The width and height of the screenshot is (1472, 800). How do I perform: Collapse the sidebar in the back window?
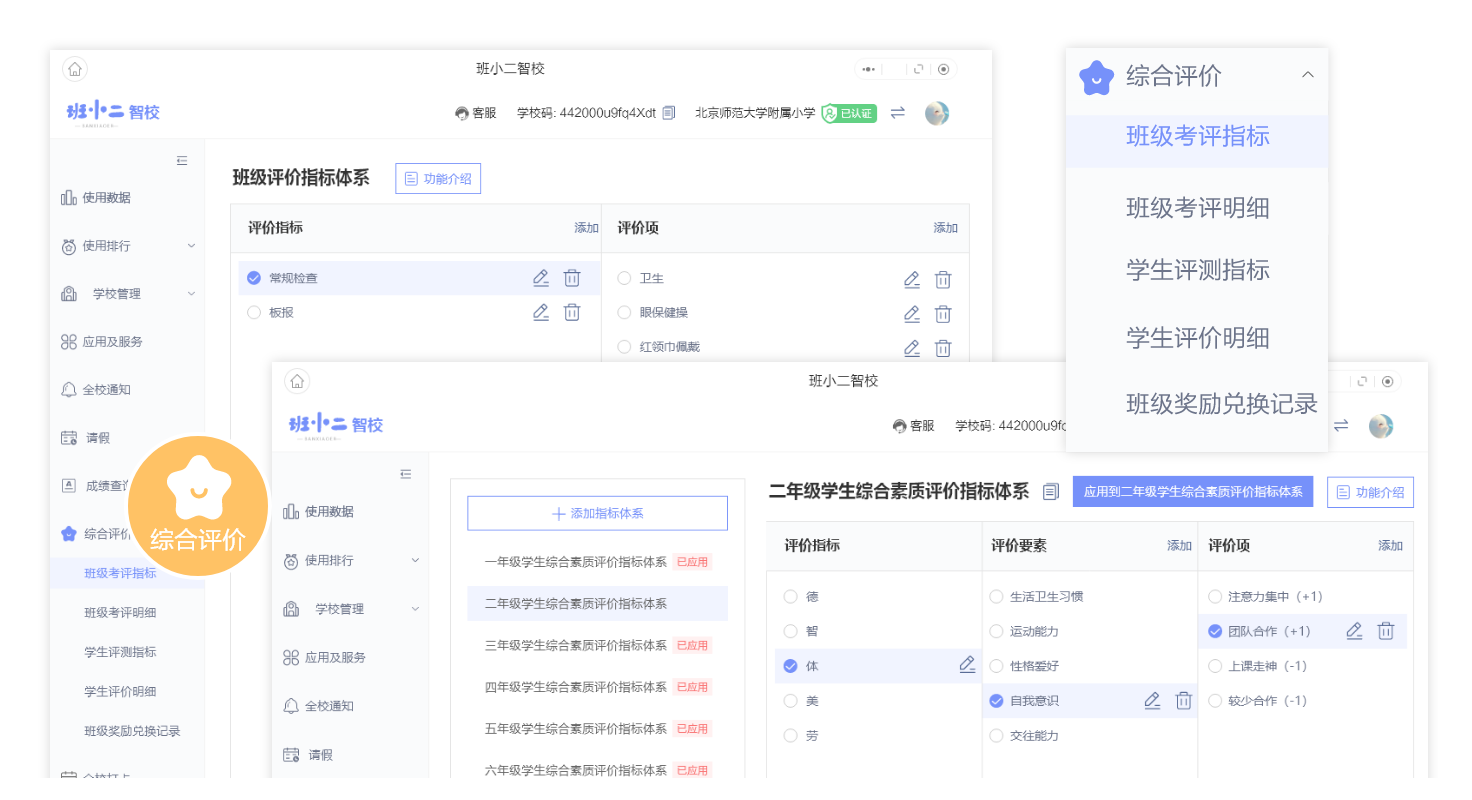click(182, 160)
